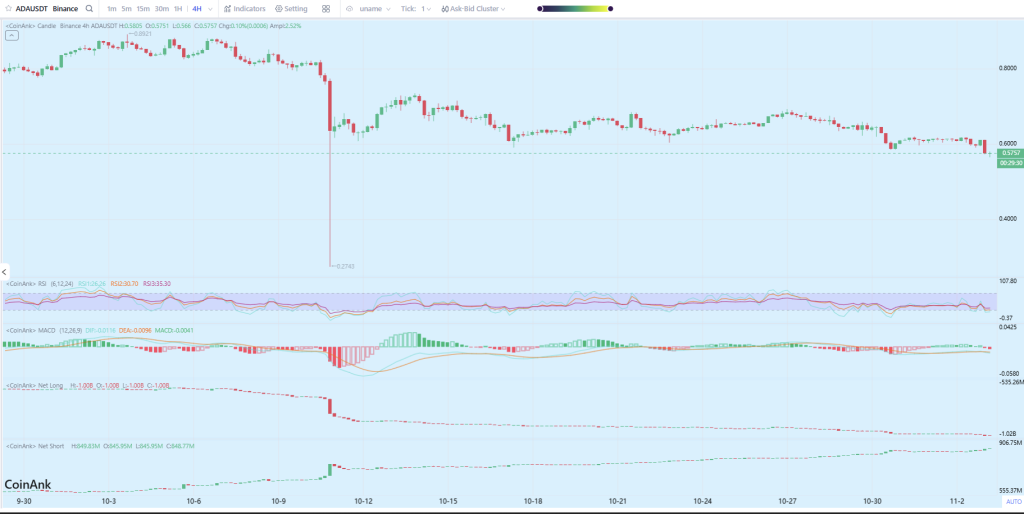Click the CoinAnk RSI indicator legend
1024x514 pixels.
click(26, 284)
